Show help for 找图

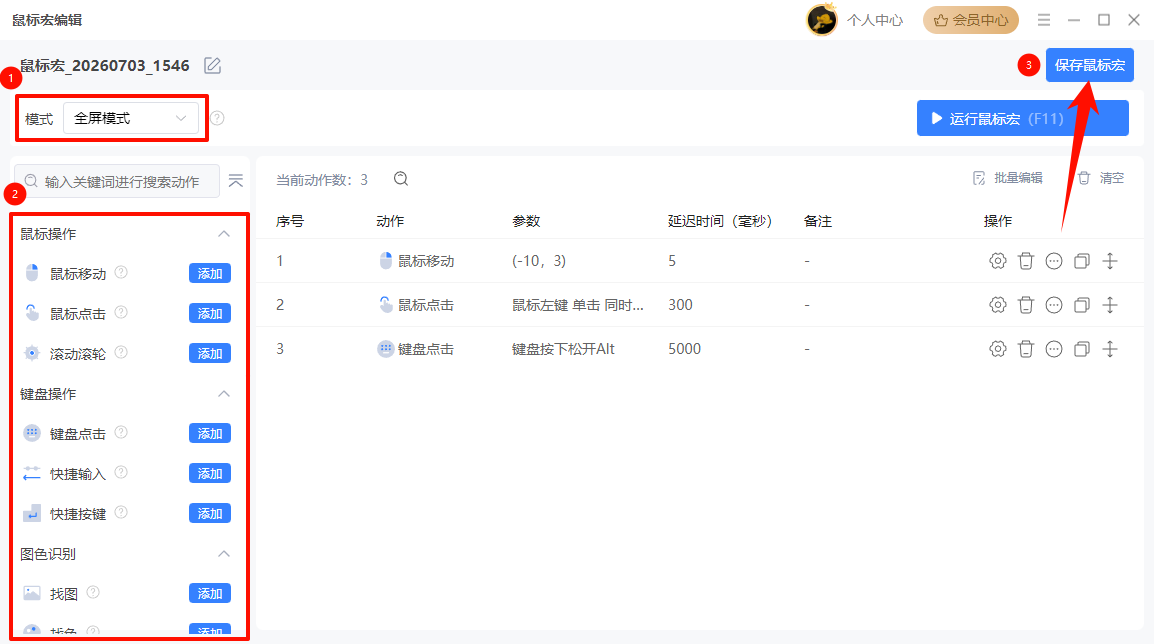93,592
